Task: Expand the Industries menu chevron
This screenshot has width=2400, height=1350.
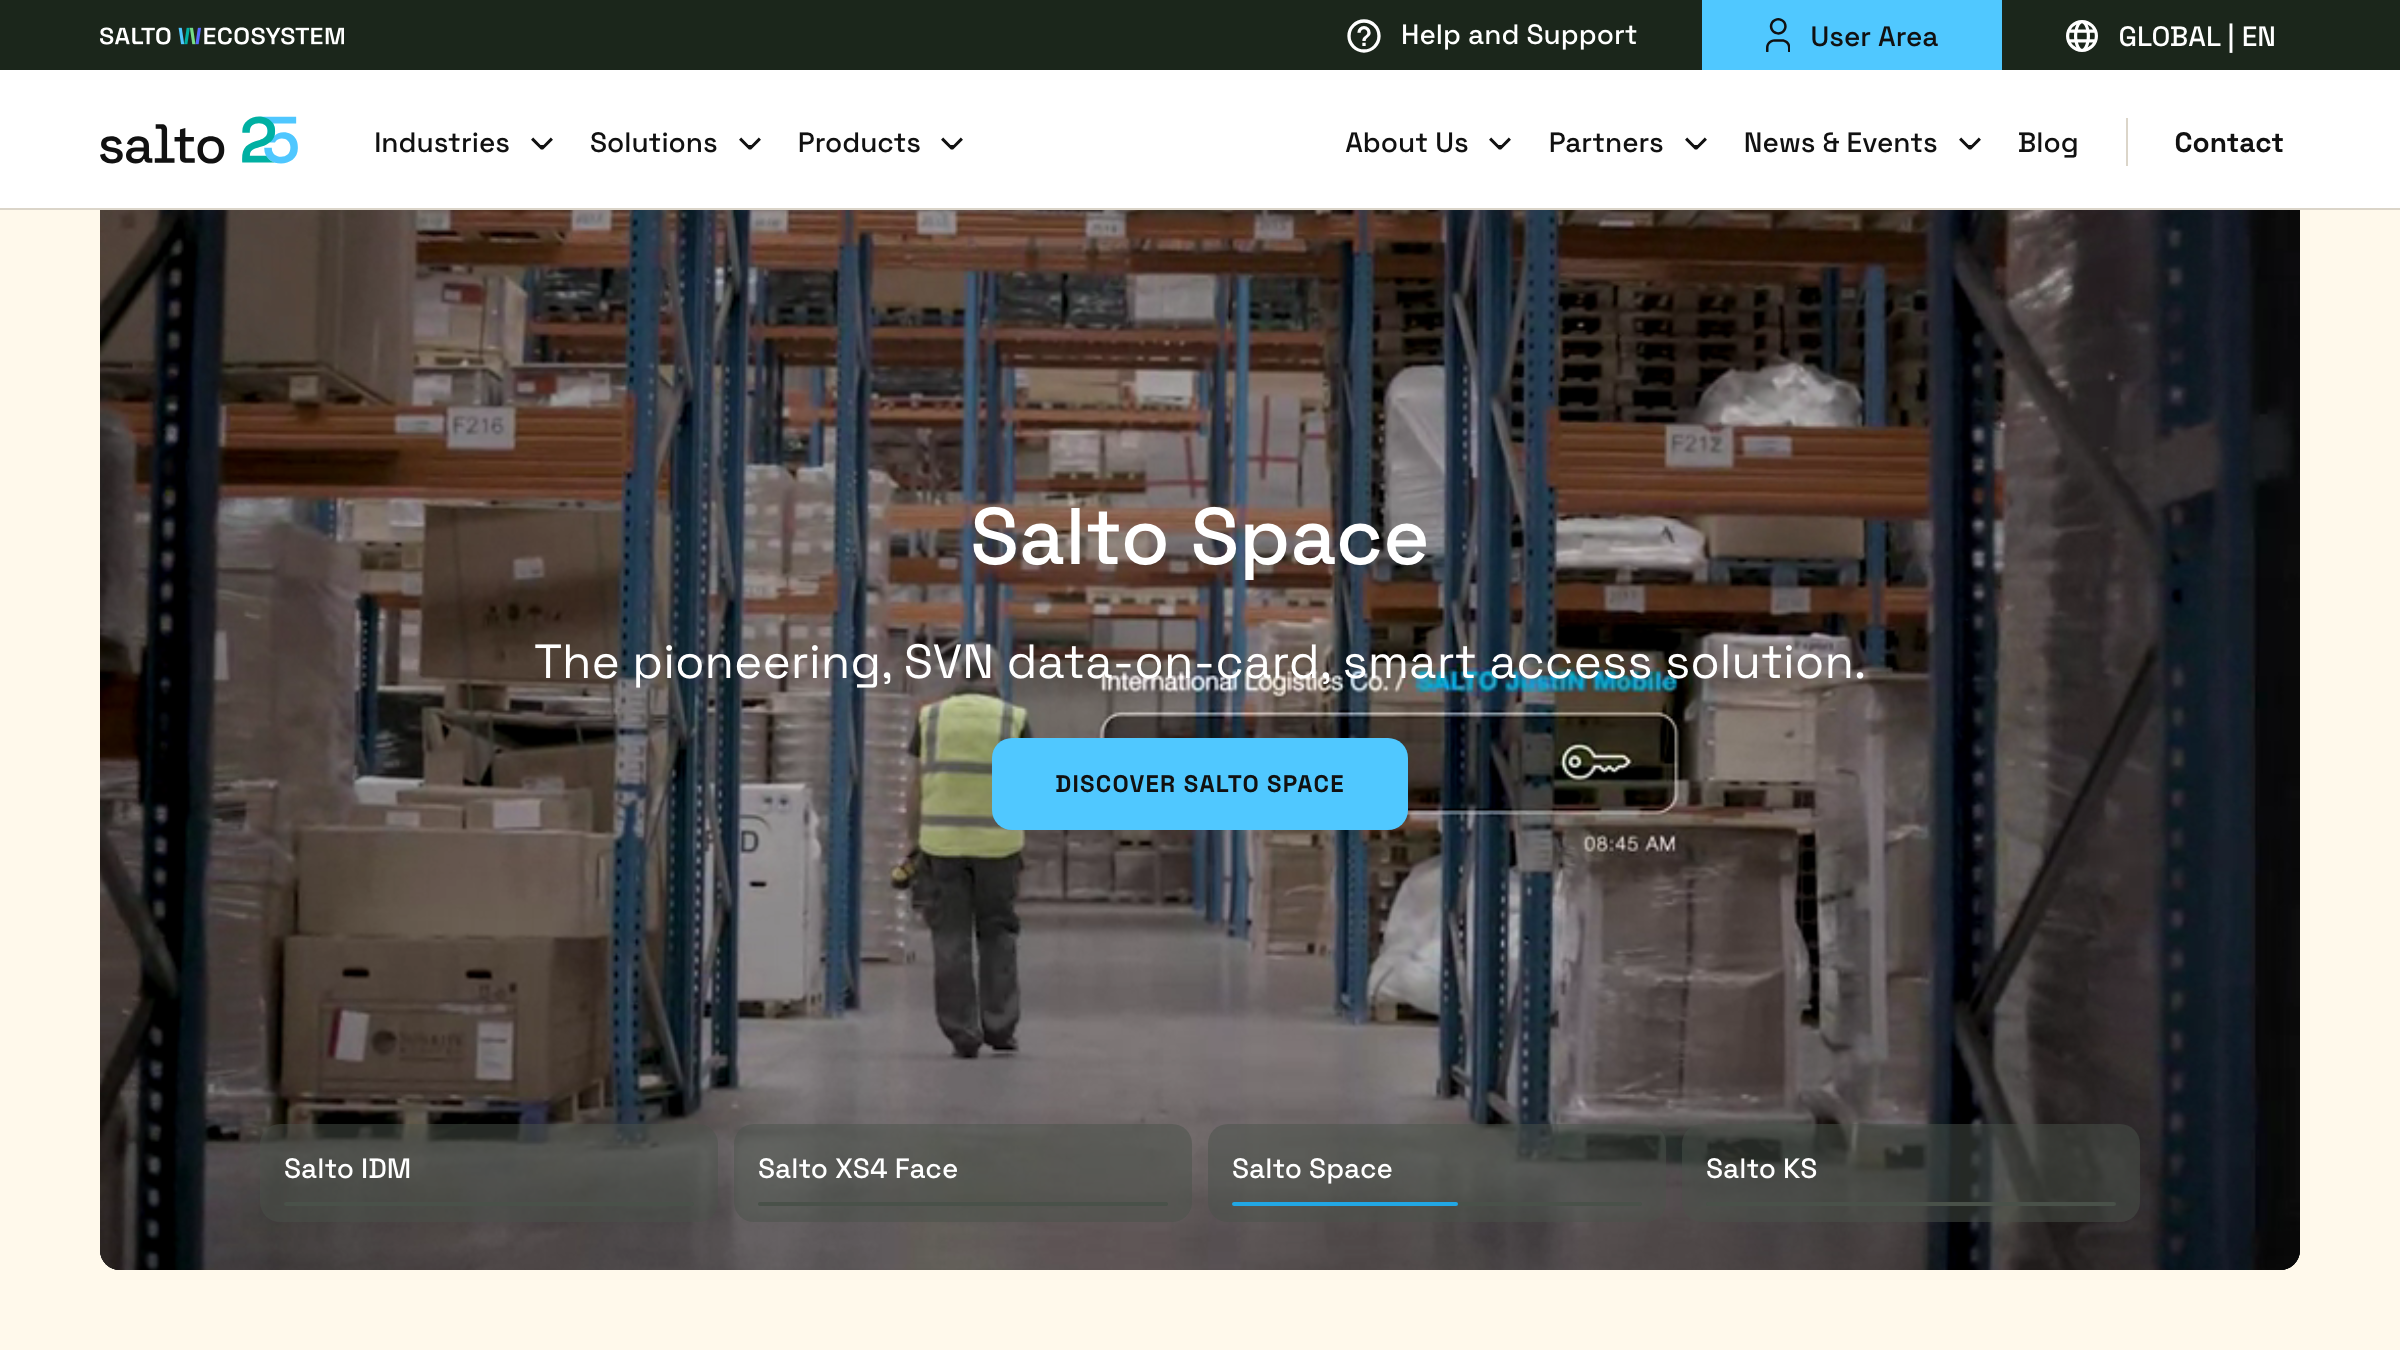Action: pyautogui.click(x=542, y=144)
